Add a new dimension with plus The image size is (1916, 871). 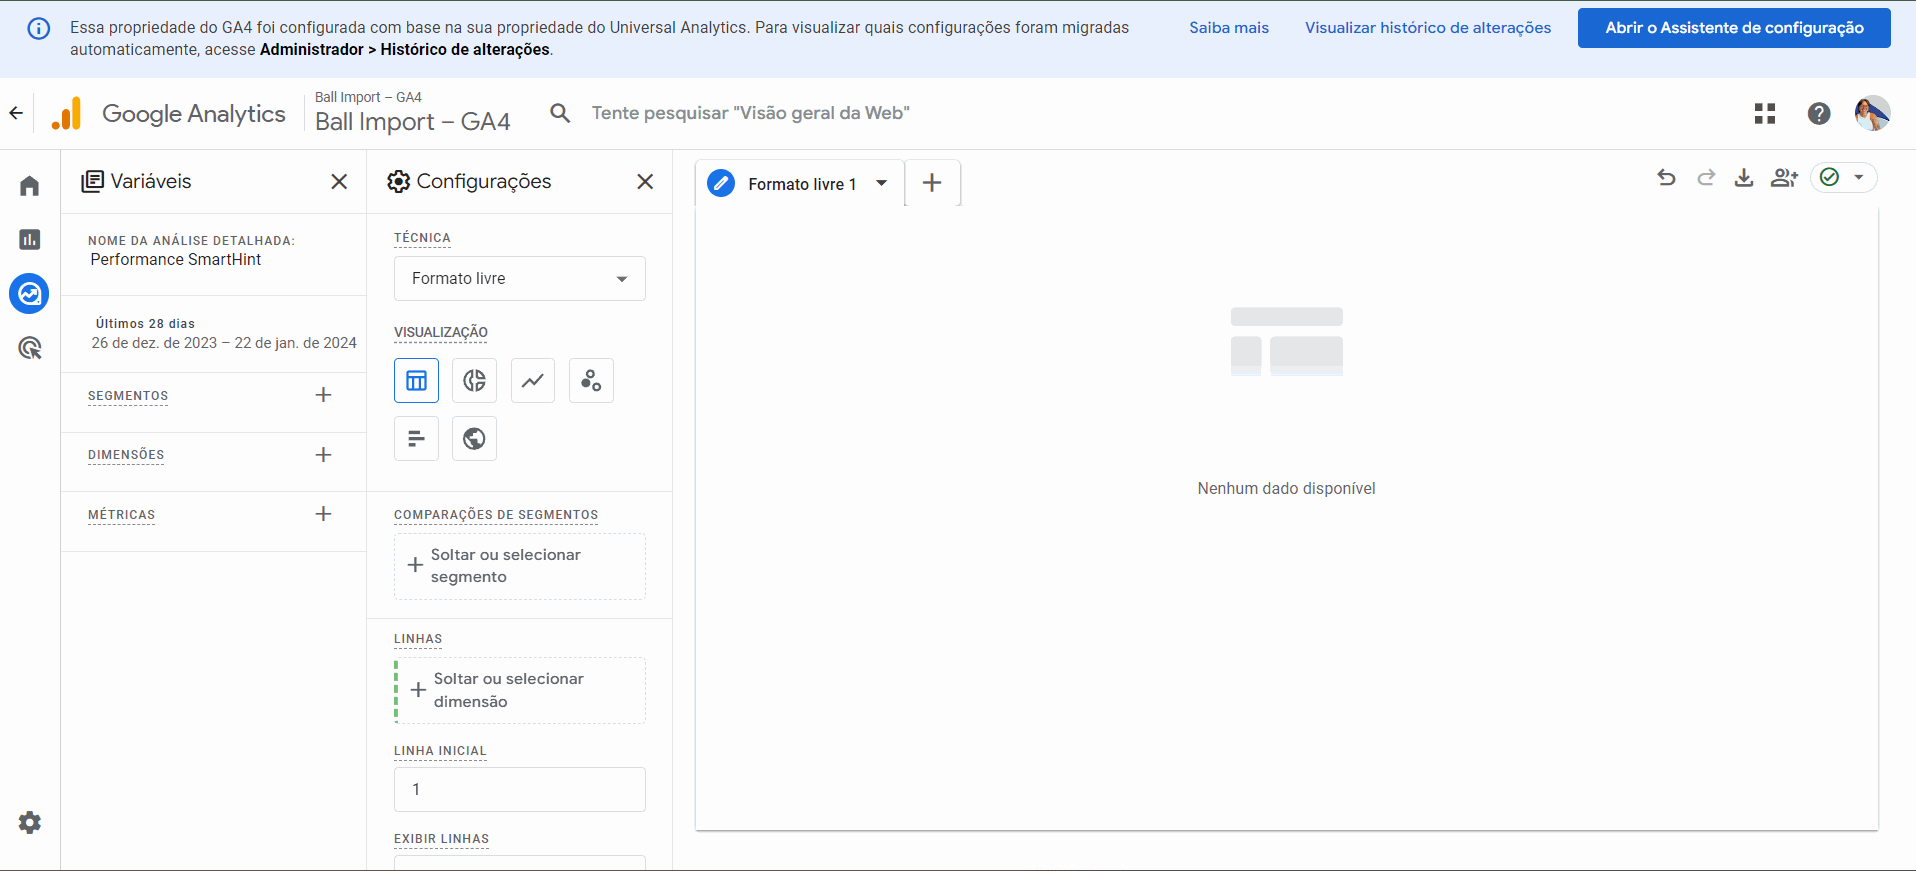(323, 455)
